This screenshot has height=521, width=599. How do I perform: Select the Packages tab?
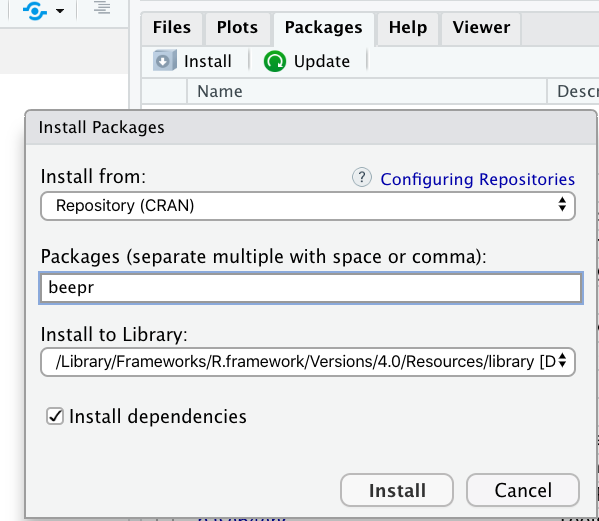pos(324,28)
